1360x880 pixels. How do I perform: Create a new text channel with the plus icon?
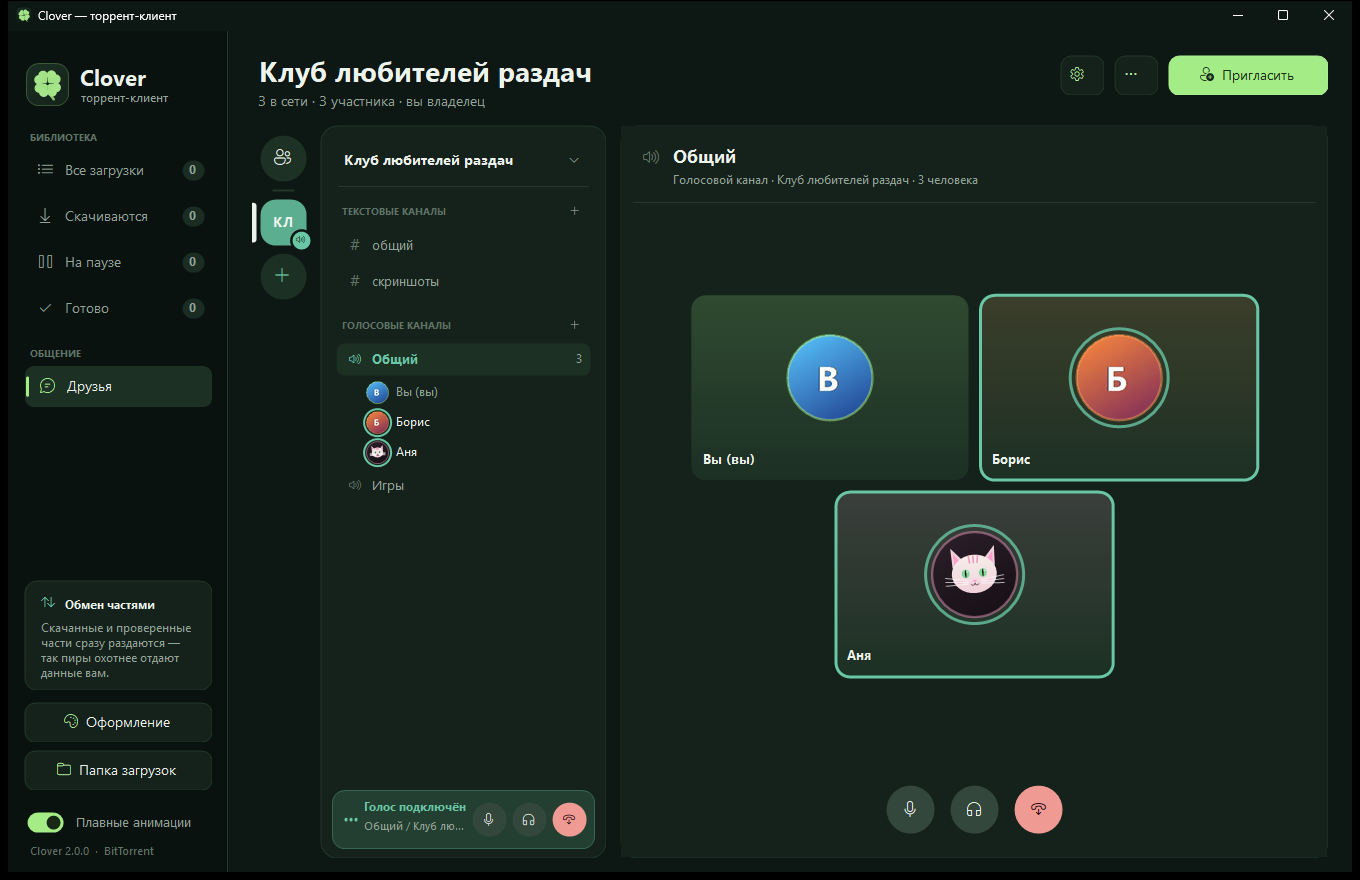[x=575, y=211]
